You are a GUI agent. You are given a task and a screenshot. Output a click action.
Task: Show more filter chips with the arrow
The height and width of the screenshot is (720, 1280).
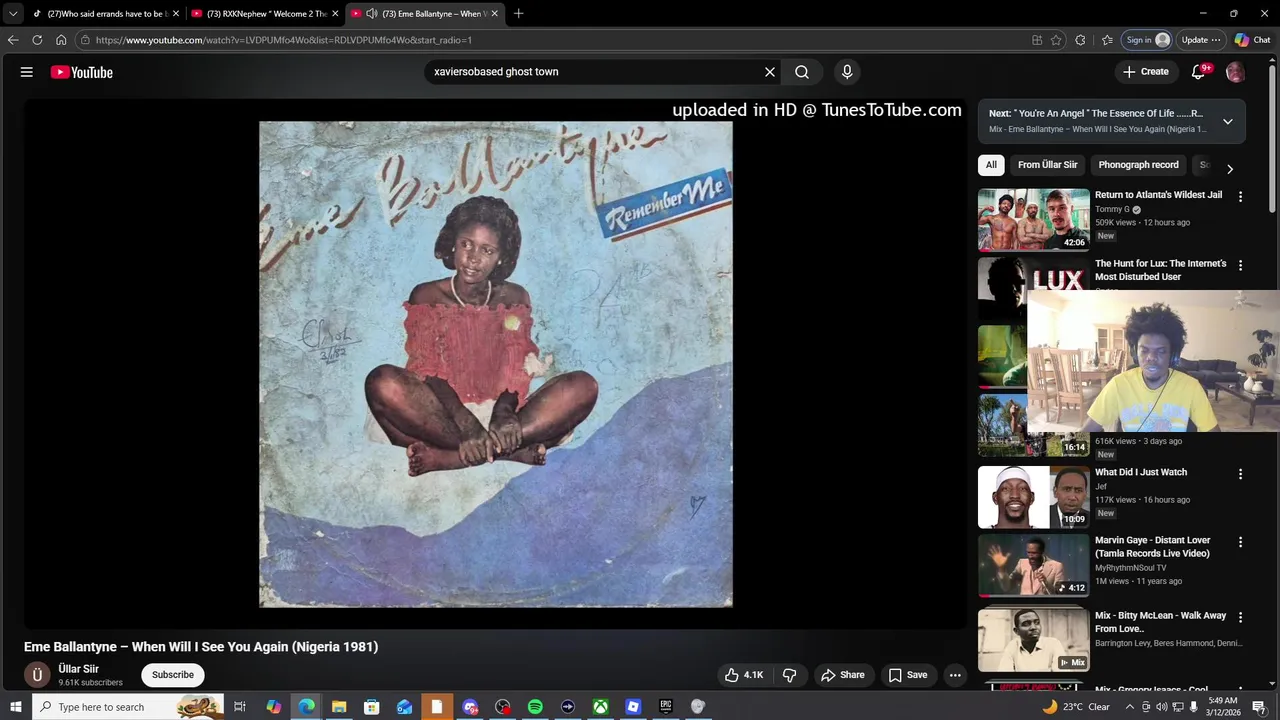(1229, 169)
